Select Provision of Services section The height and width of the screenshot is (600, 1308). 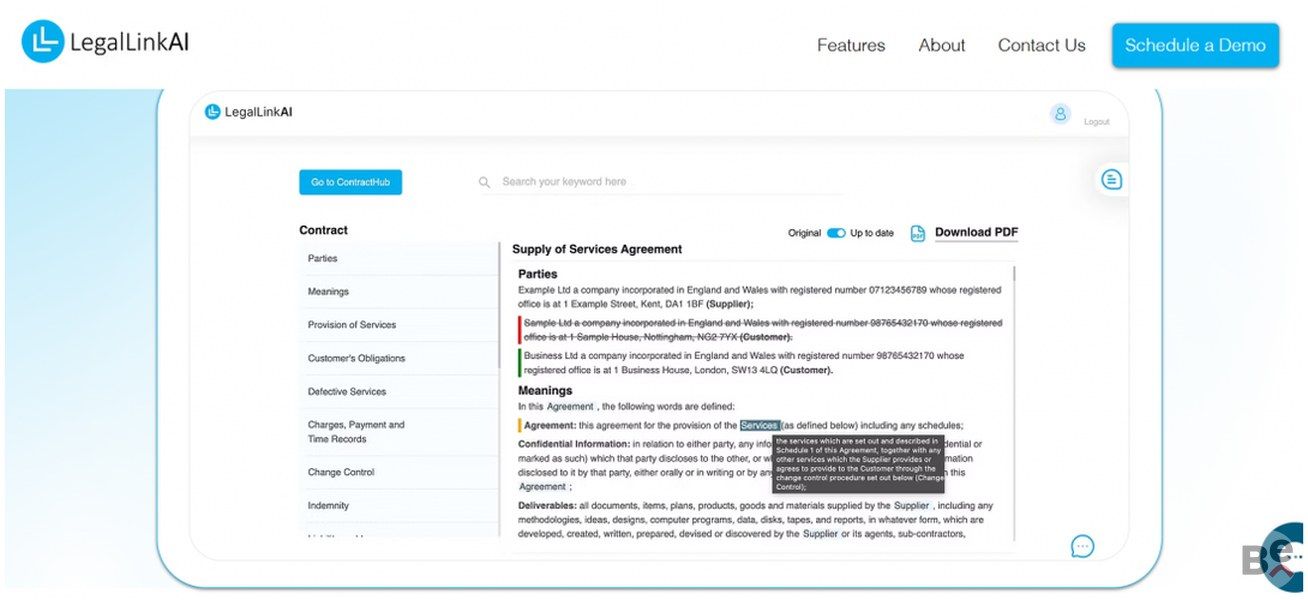coord(399,325)
